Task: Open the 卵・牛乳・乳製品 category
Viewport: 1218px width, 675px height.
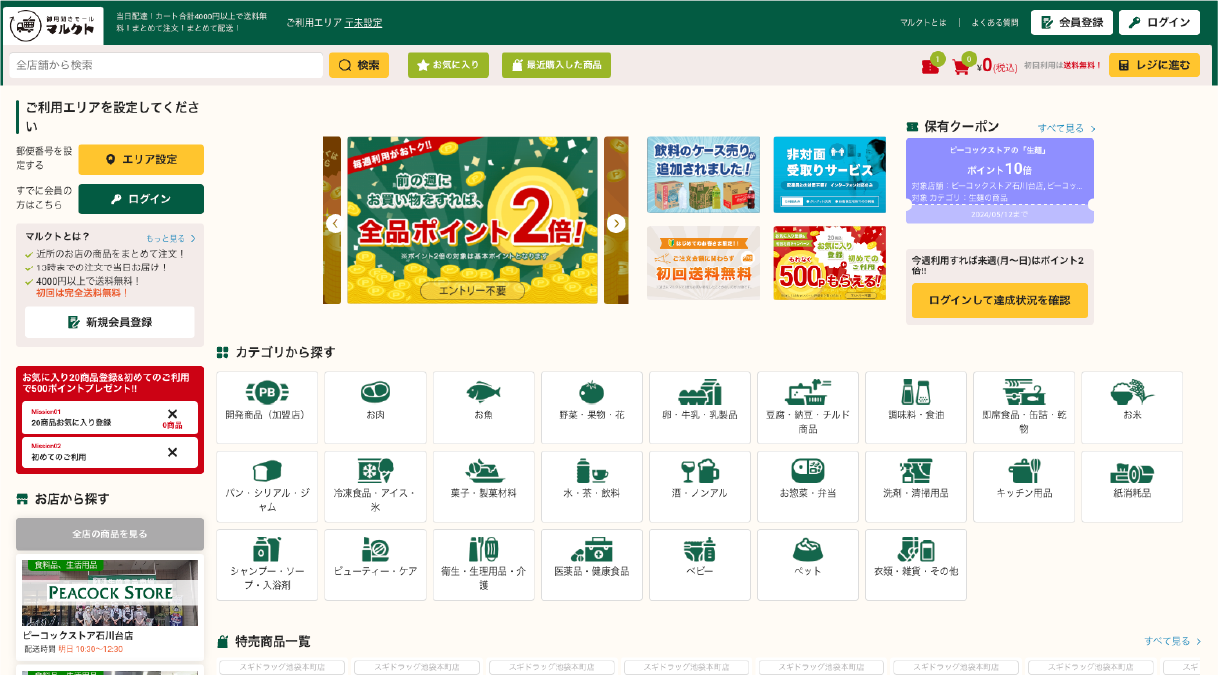Action: [700, 407]
